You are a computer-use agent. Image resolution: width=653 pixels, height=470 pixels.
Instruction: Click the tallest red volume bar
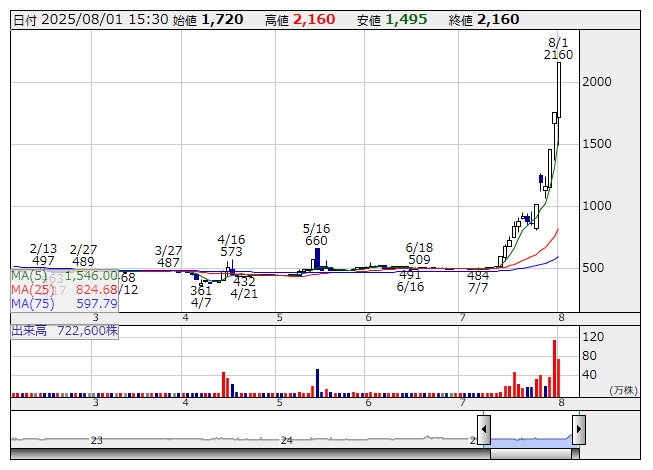554,368
